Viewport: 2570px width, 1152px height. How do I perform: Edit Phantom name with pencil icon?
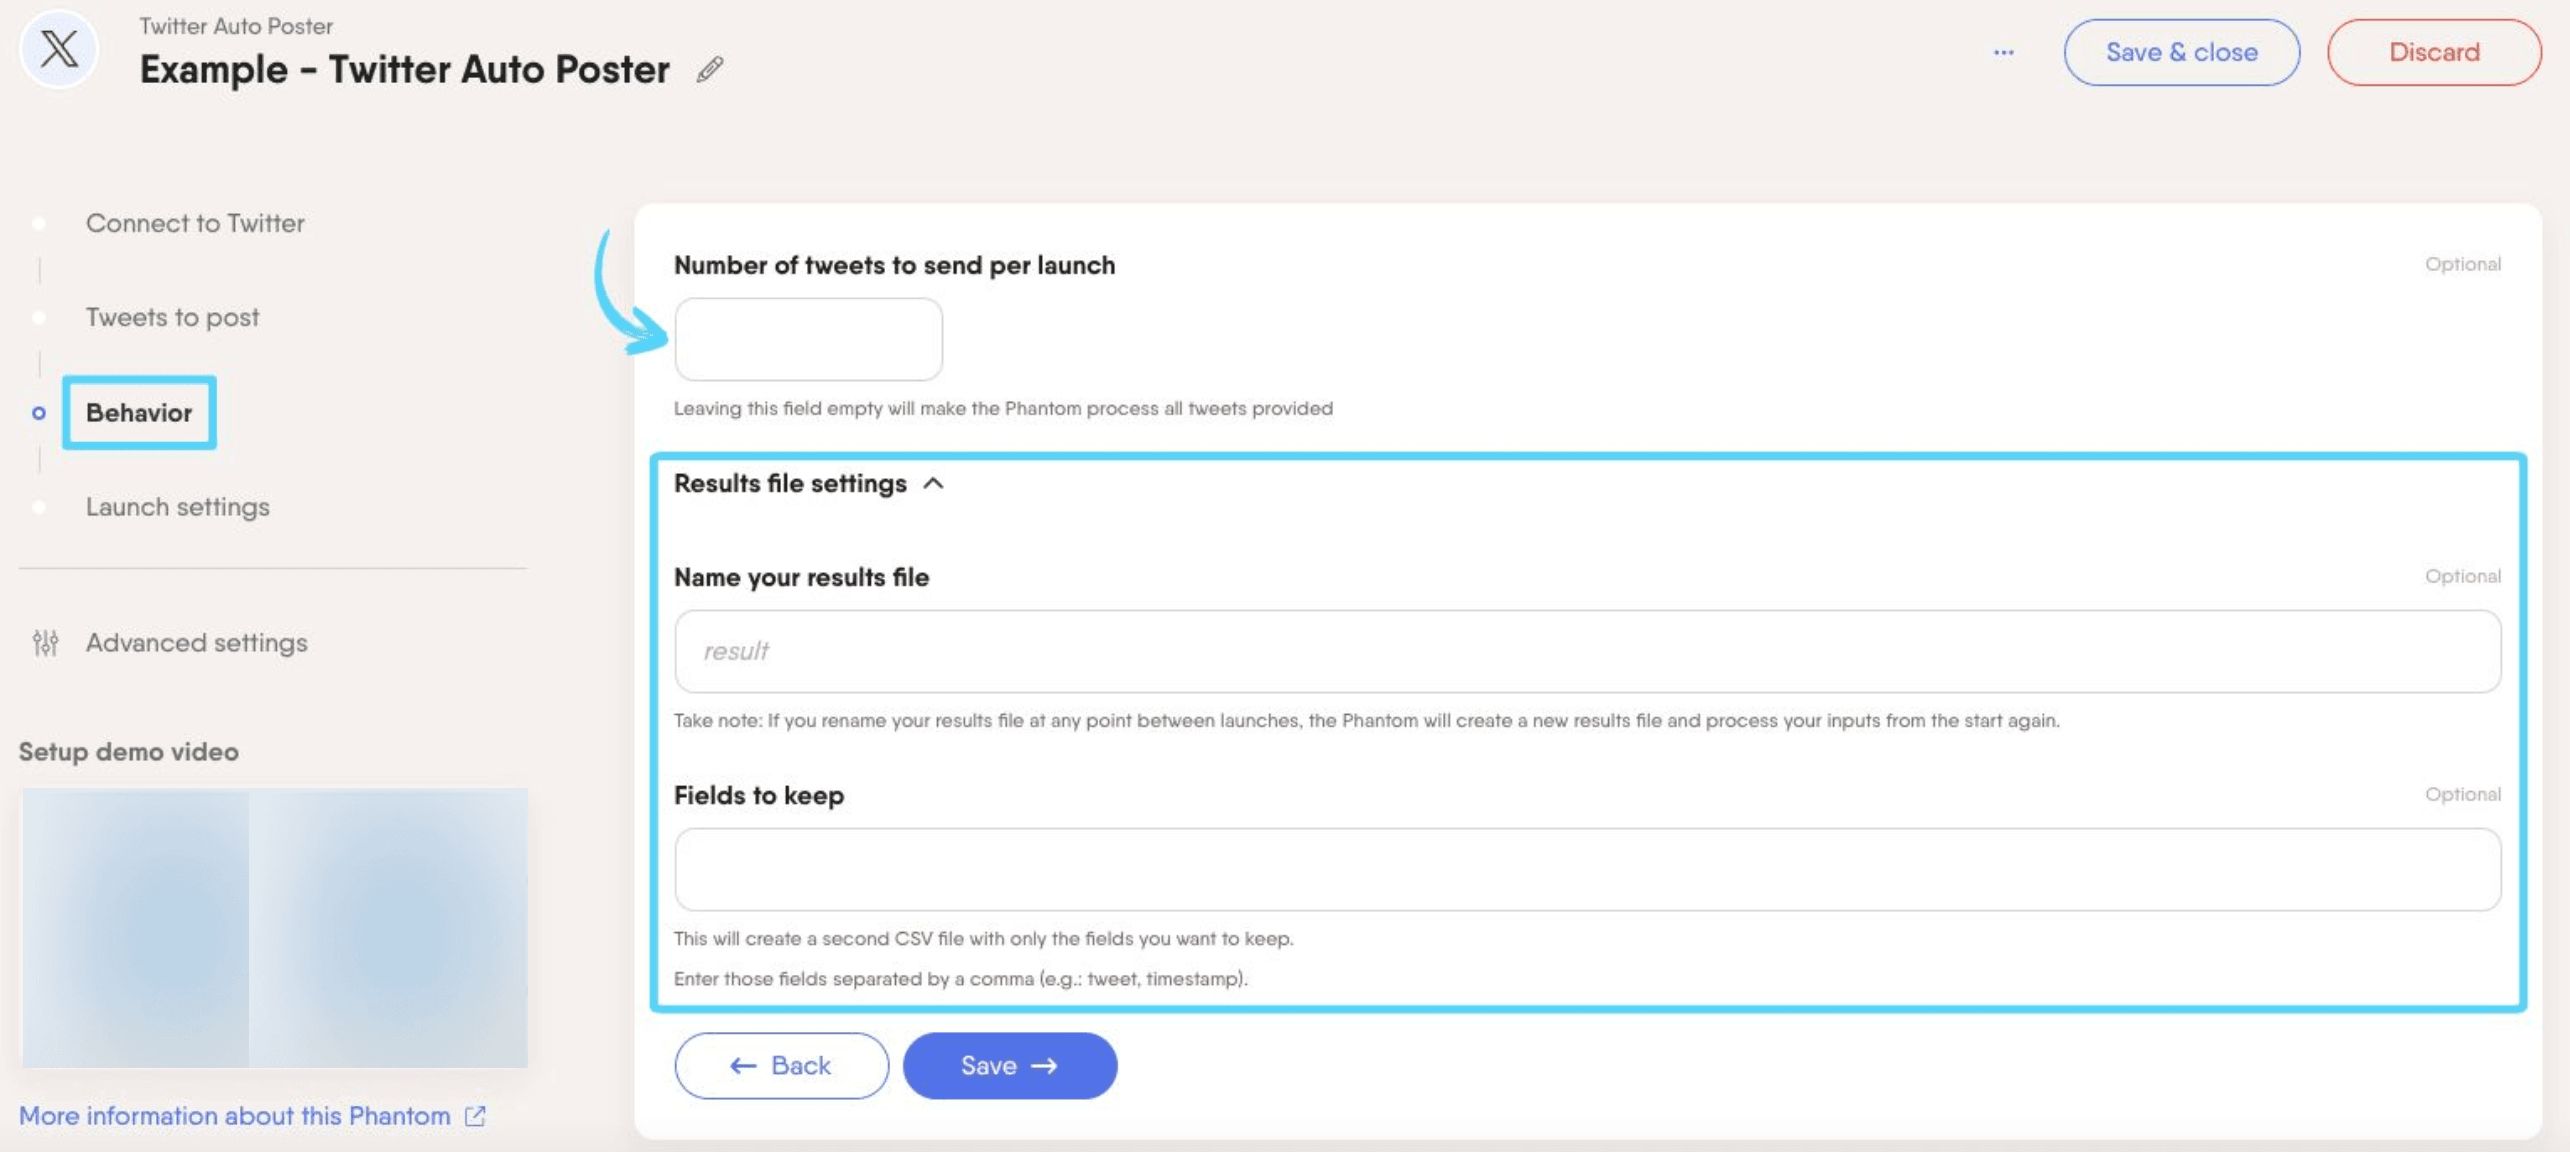[710, 69]
